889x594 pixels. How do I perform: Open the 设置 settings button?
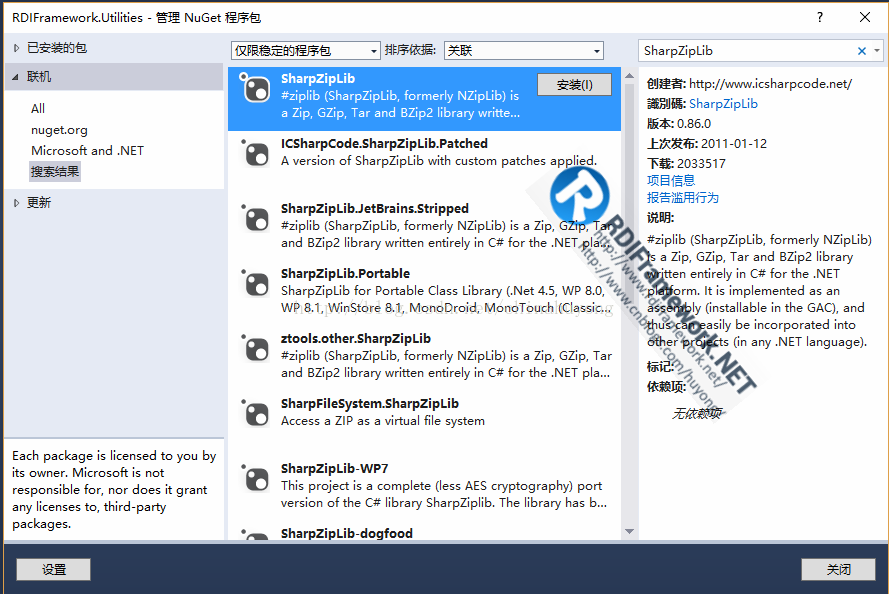[x=53, y=569]
